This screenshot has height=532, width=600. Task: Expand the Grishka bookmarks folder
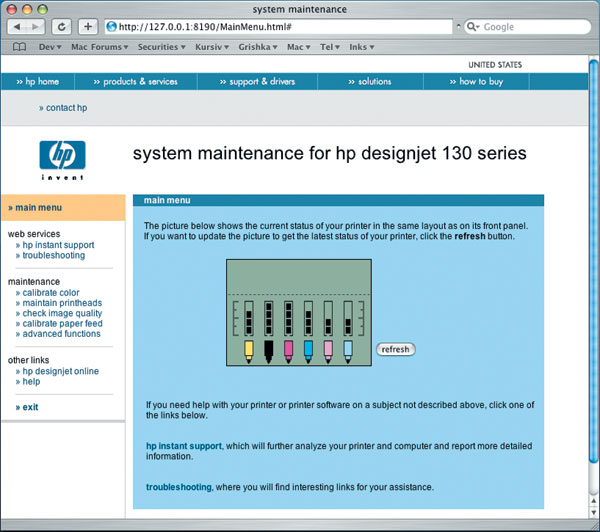click(x=258, y=47)
